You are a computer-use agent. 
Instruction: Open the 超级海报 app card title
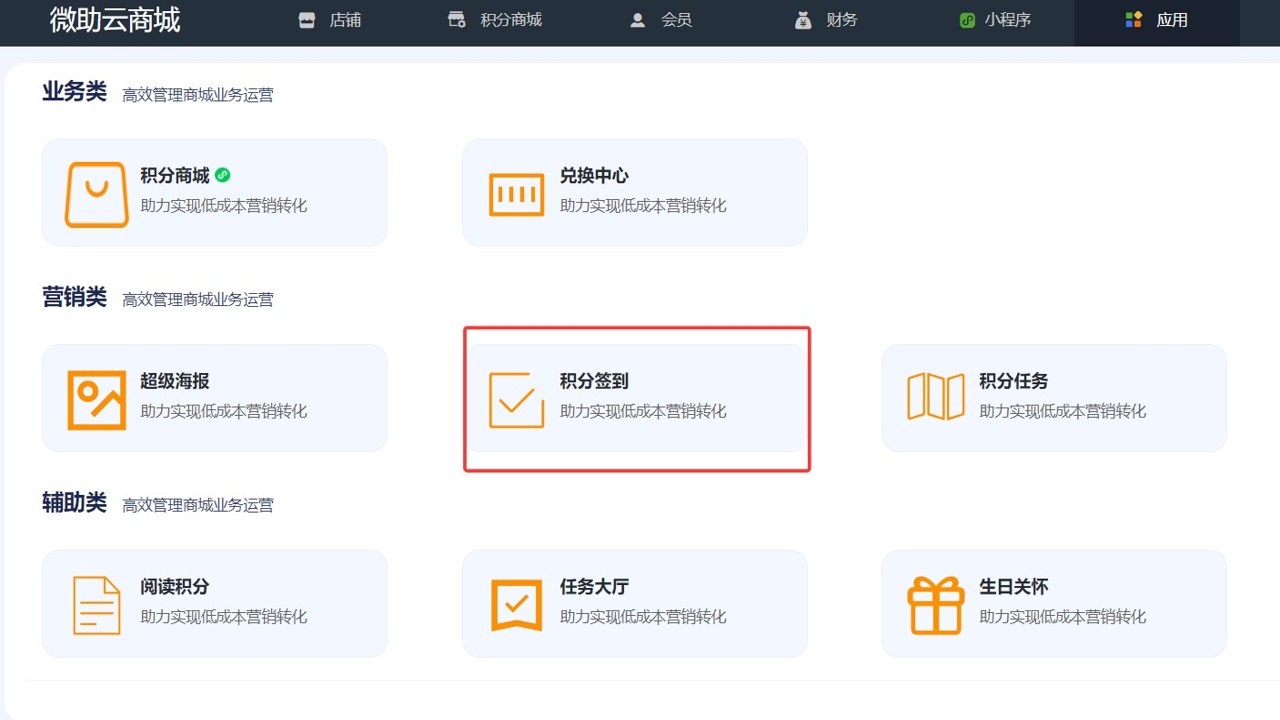(175, 381)
